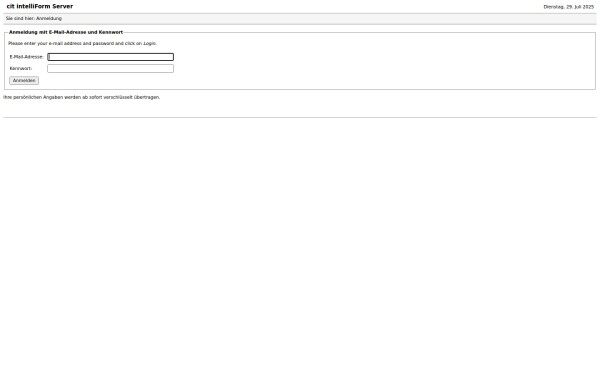Select the date text 'Dienstag, 29. Juli 2025'

pos(569,7)
